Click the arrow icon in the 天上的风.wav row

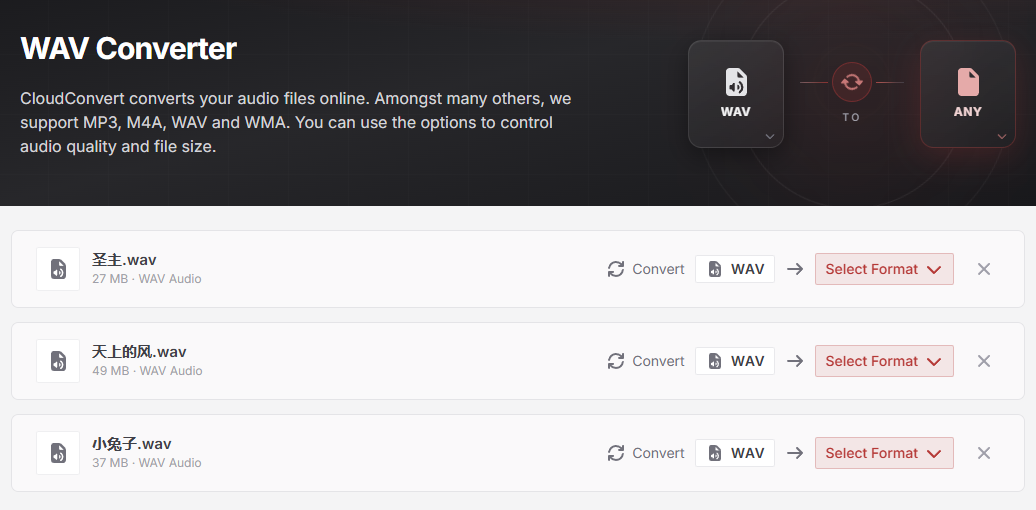[x=795, y=361]
